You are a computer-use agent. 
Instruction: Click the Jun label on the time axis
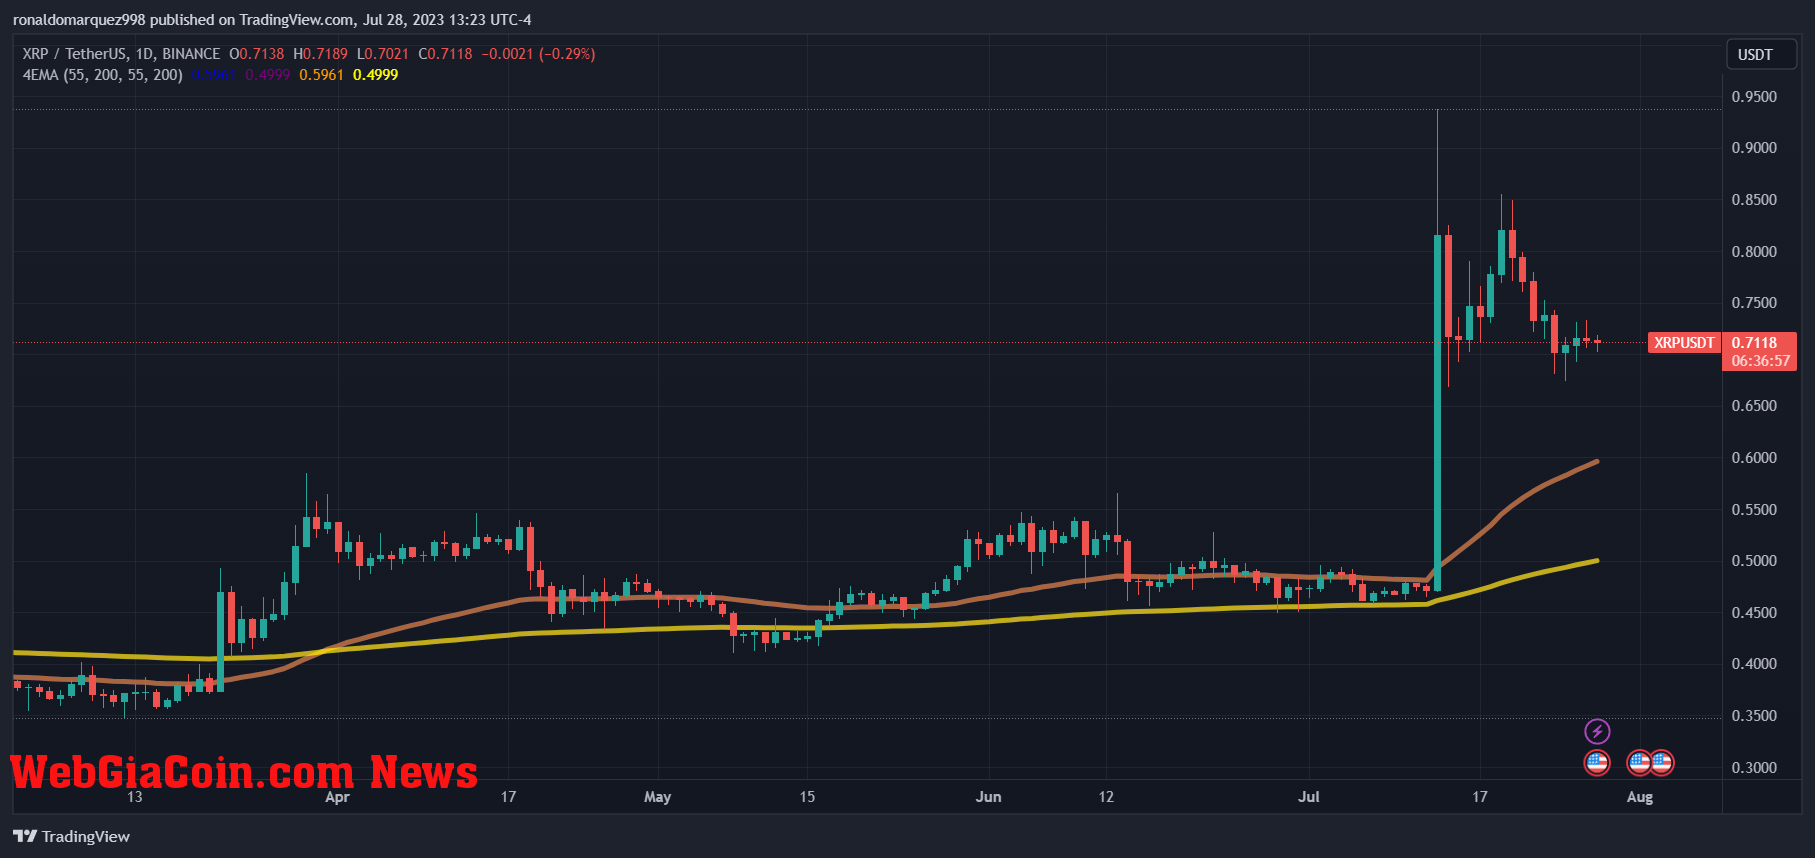tap(988, 797)
